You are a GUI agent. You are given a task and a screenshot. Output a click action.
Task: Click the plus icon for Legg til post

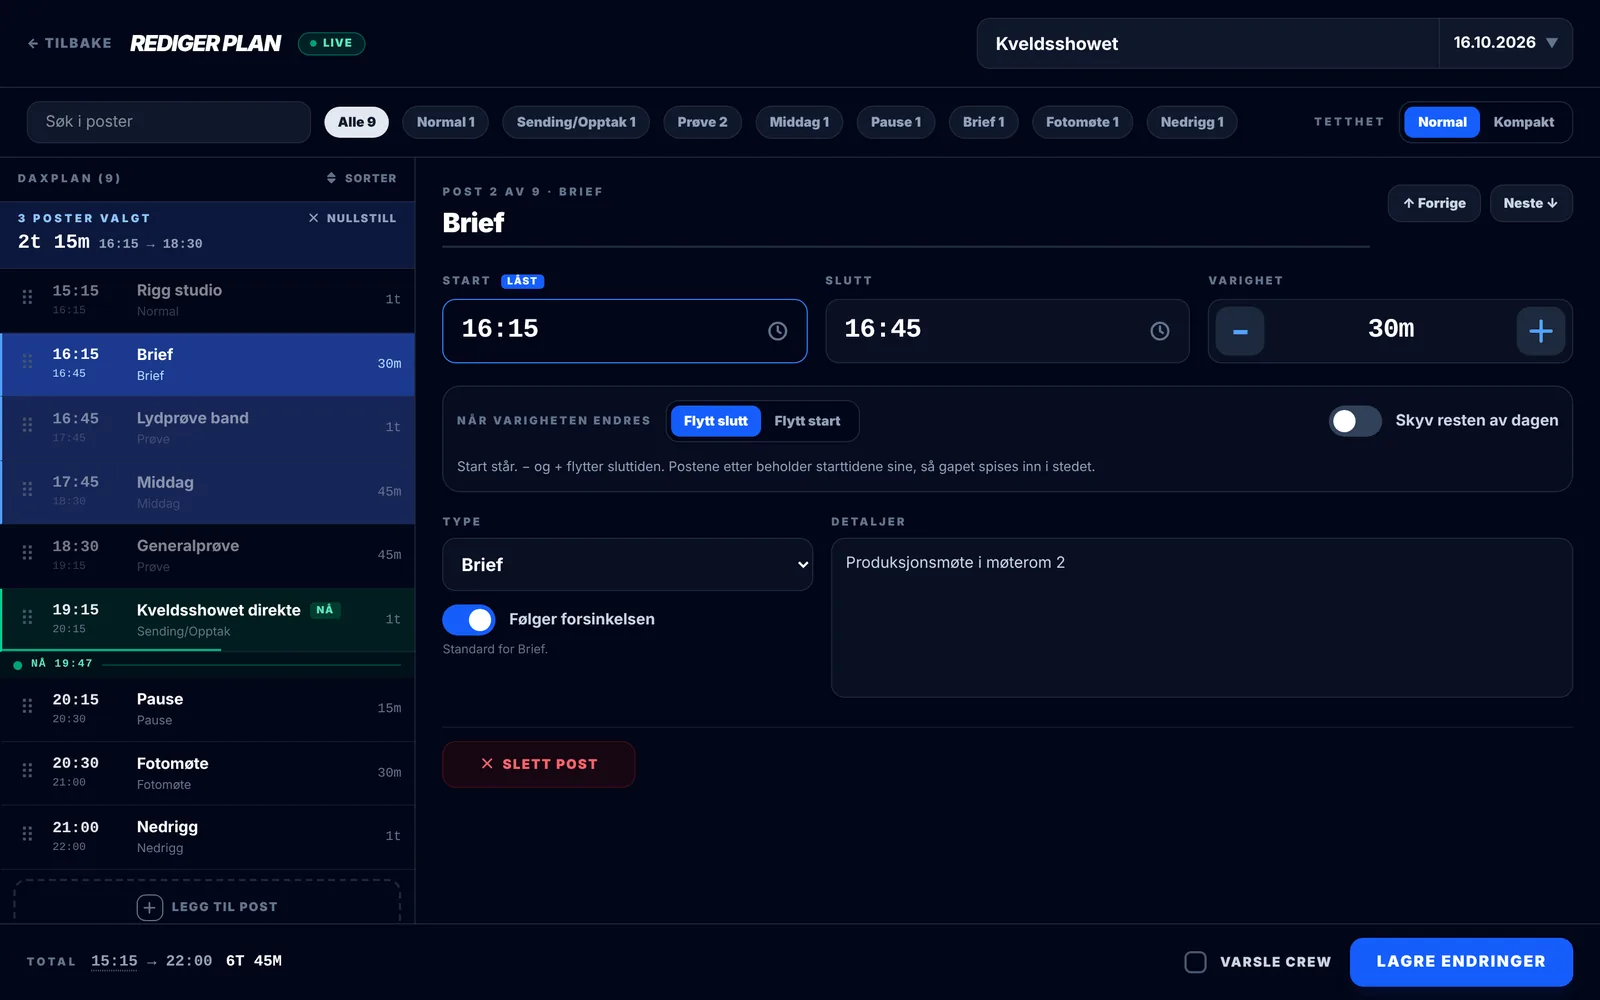150,907
